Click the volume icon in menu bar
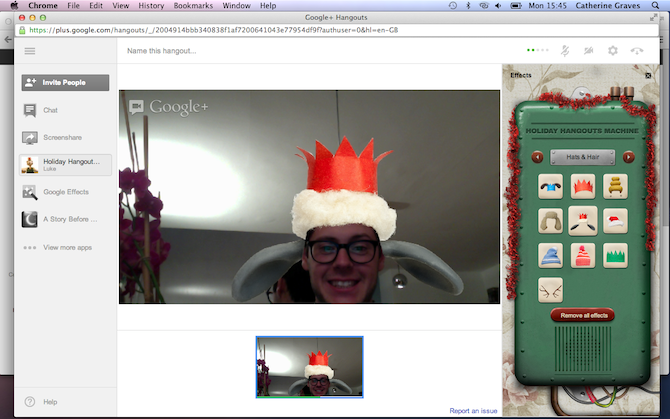This screenshot has width=670, height=419. coord(498,6)
